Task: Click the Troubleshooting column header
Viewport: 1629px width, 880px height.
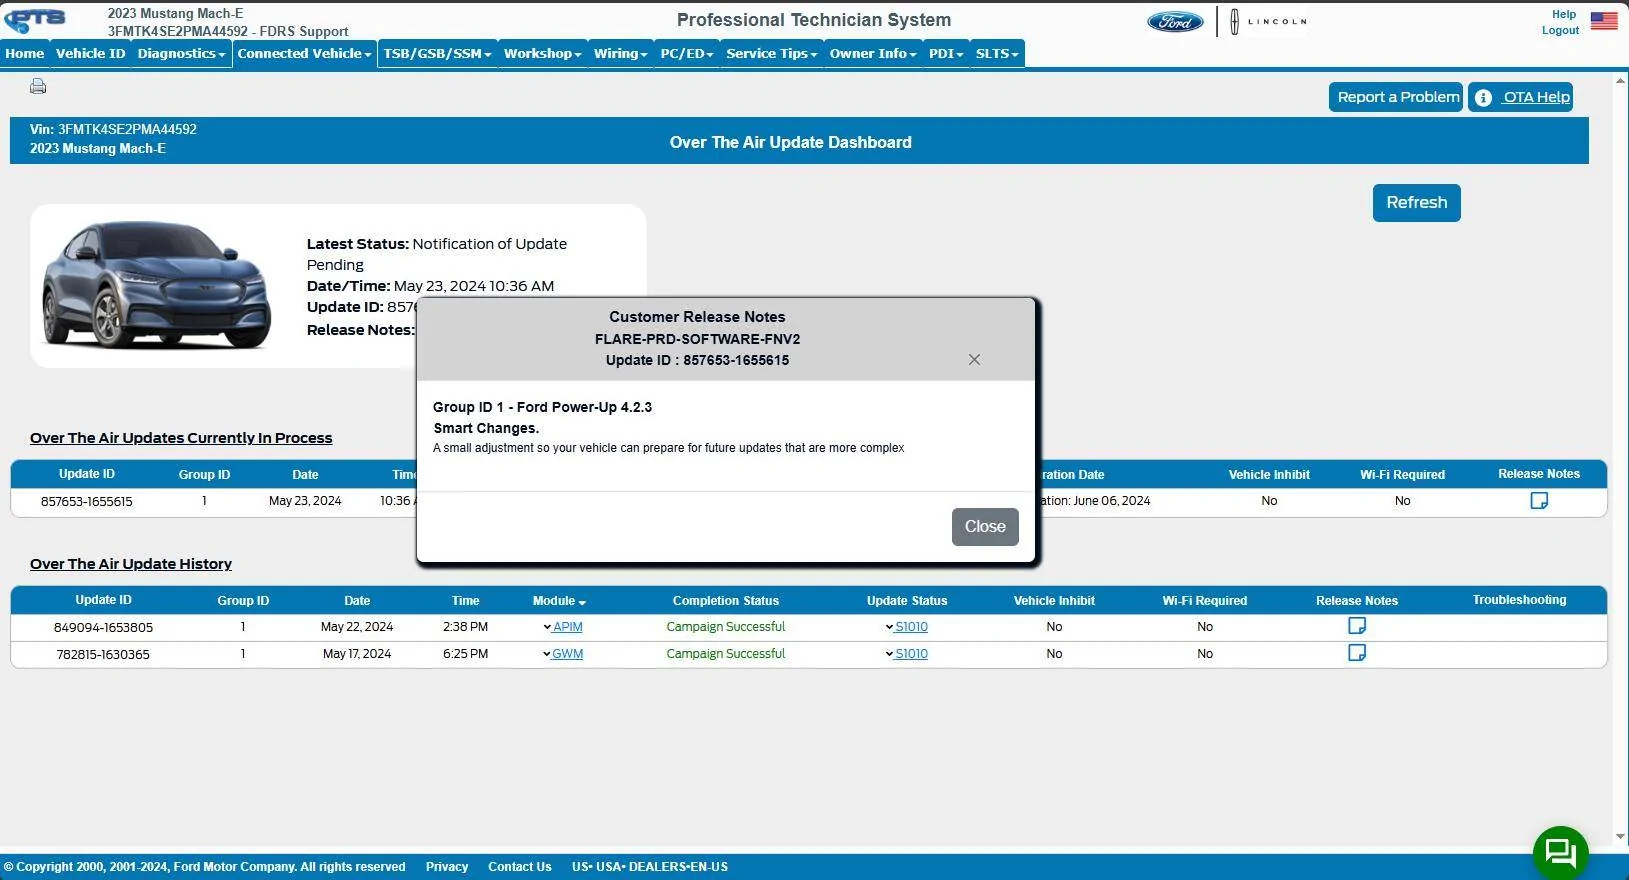Action: 1519,600
